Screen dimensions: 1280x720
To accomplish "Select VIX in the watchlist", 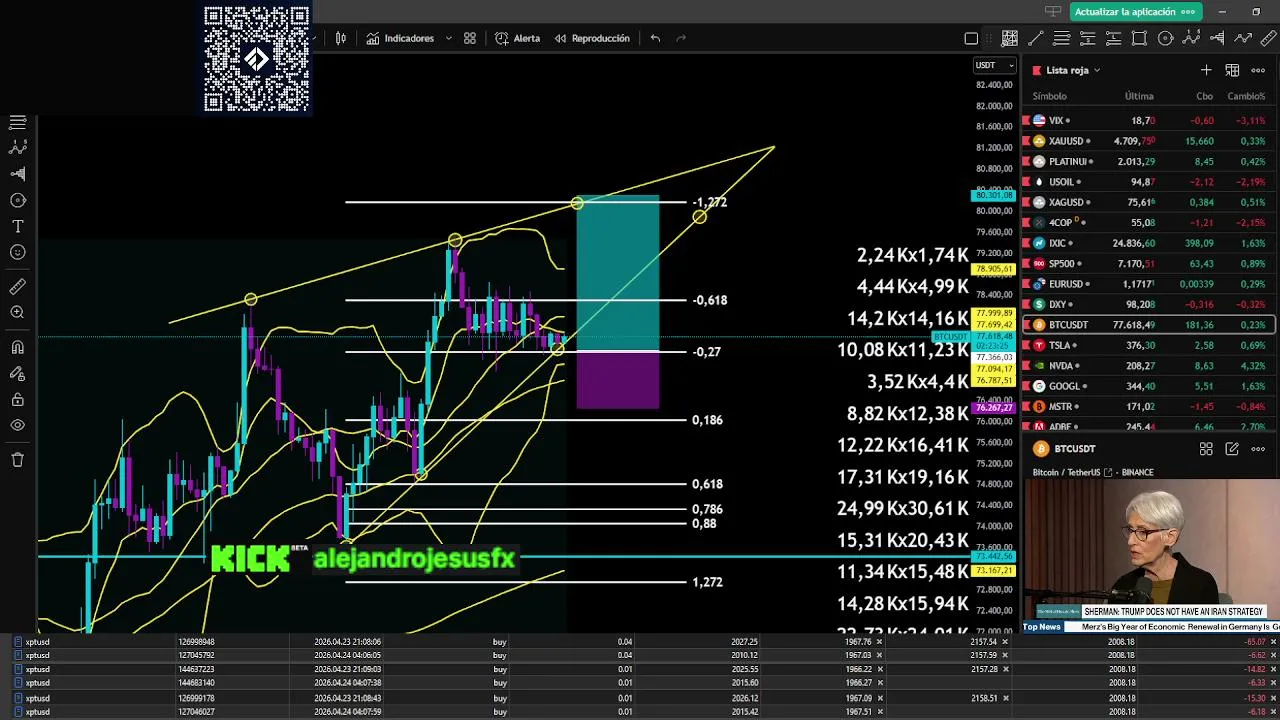I will coord(1148,120).
